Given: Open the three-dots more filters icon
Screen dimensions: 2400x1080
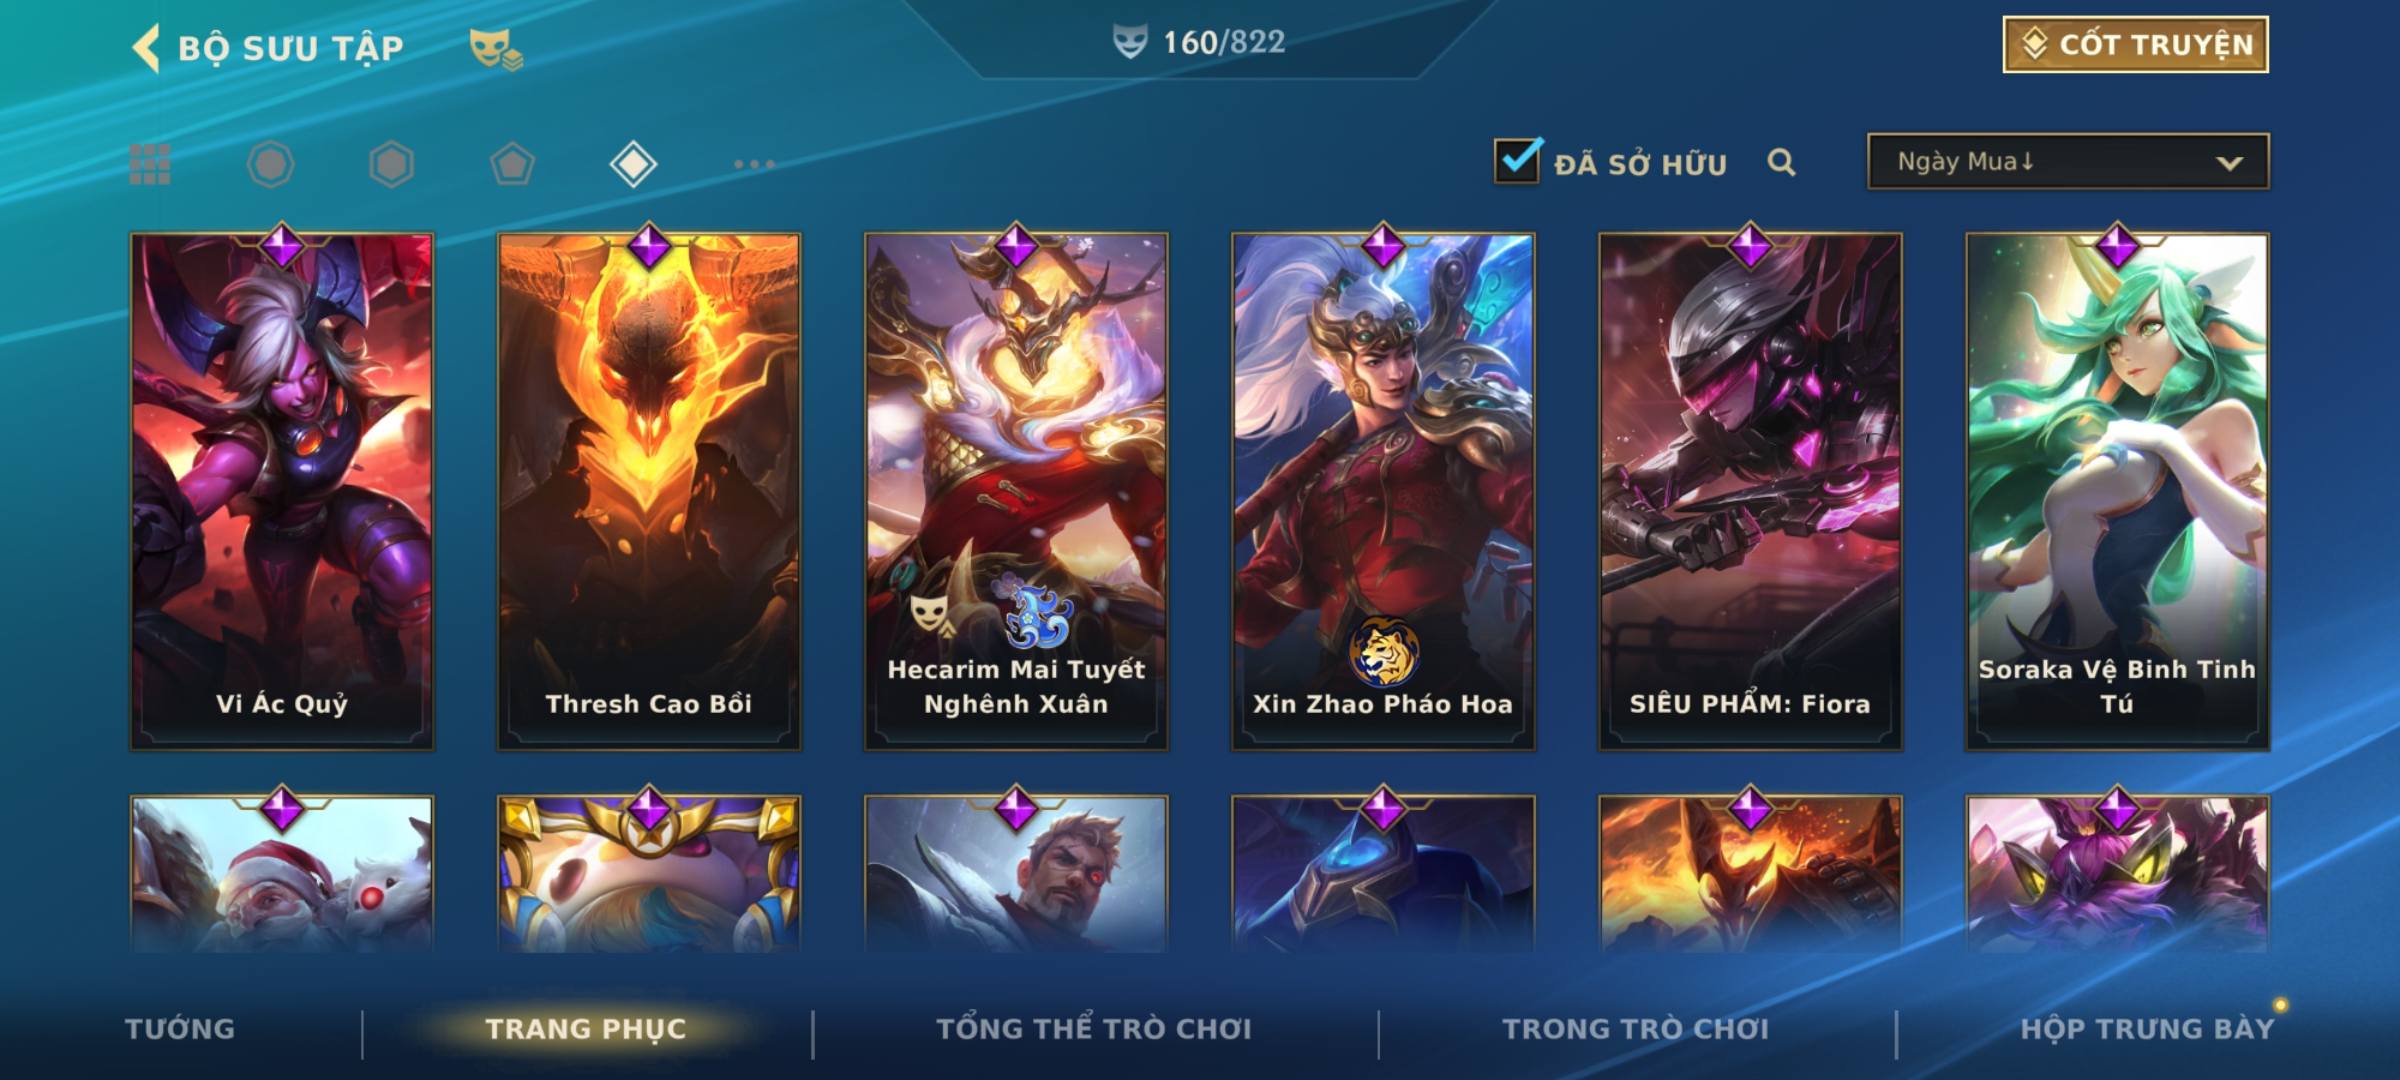Looking at the screenshot, I should pyautogui.click(x=754, y=164).
